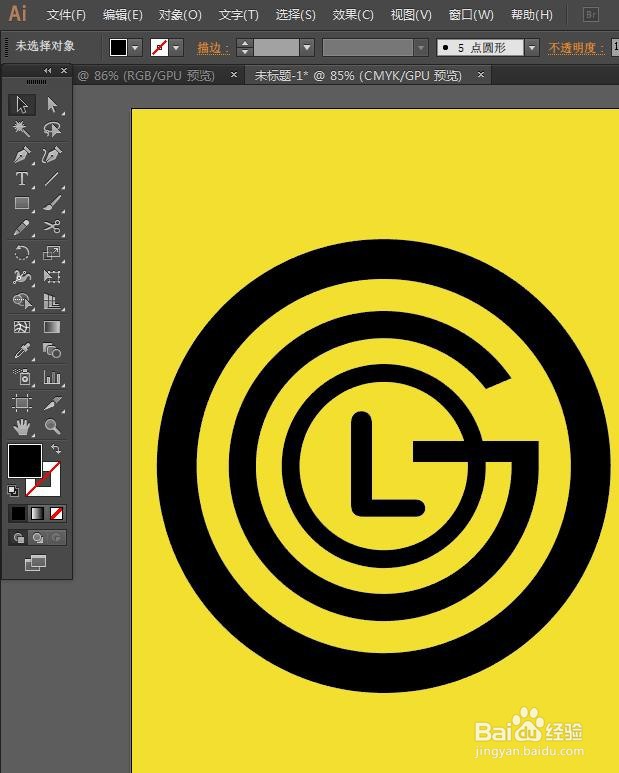Close the 未标题-1 document tab

481,74
